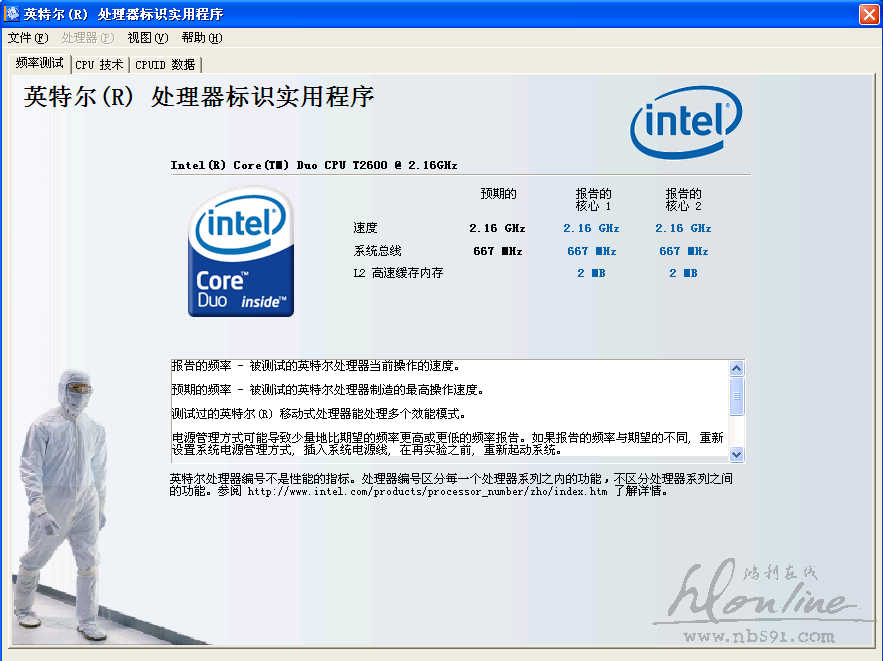883x661 pixels.
Task: Click the scroll down arrow in description box
Action: coord(736,454)
